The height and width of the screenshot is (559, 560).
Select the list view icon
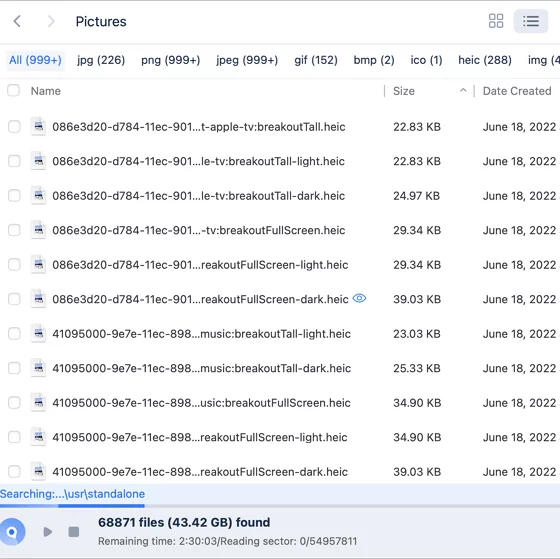[531, 21]
